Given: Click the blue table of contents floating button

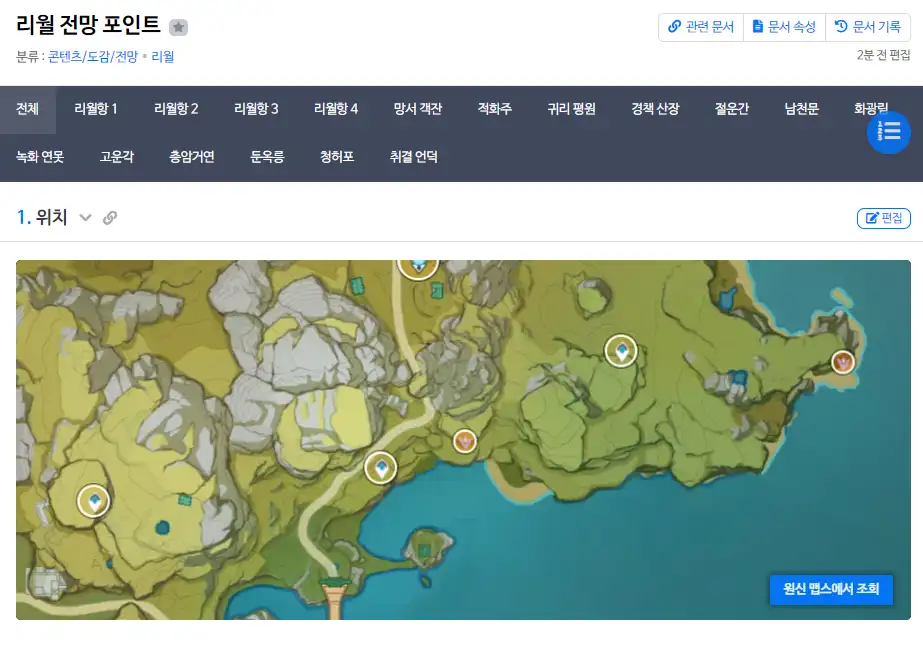Looking at the screenshot, I should point(888,132).
